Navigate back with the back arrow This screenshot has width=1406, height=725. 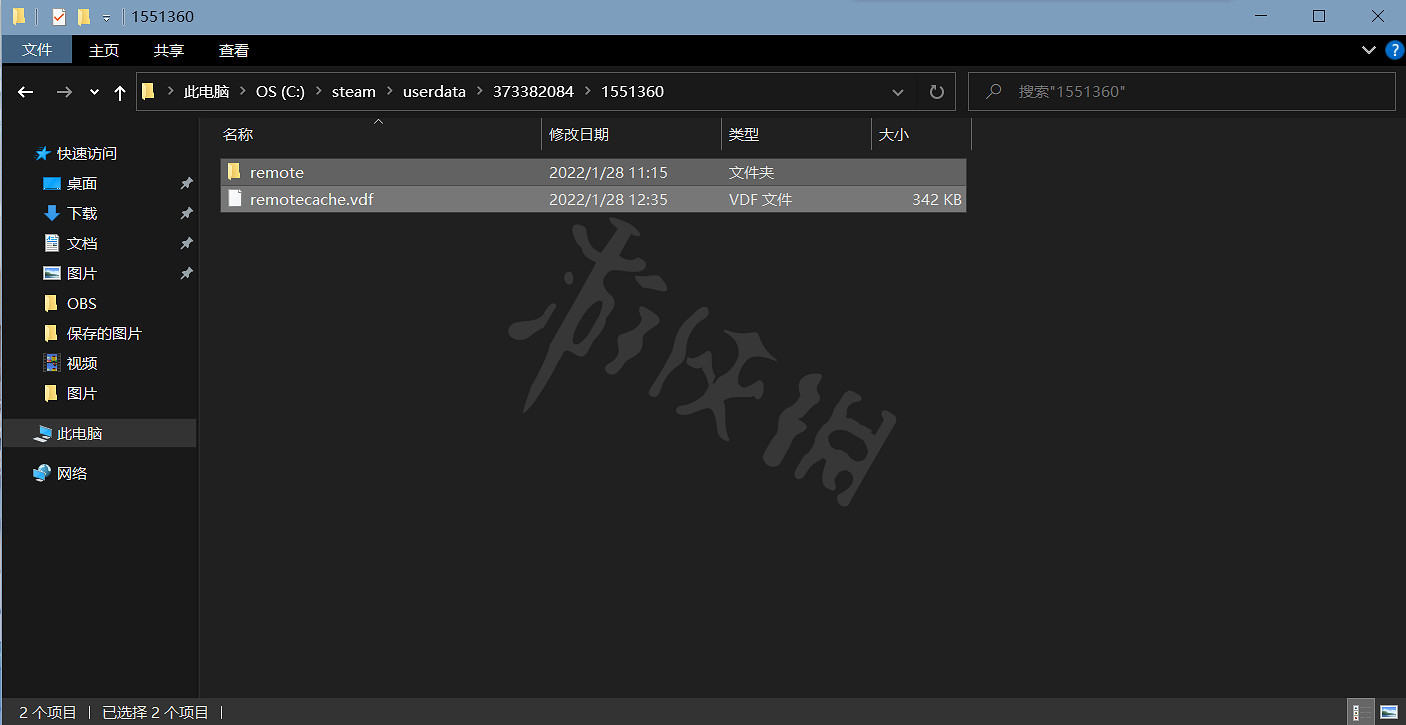pos(25,91)
